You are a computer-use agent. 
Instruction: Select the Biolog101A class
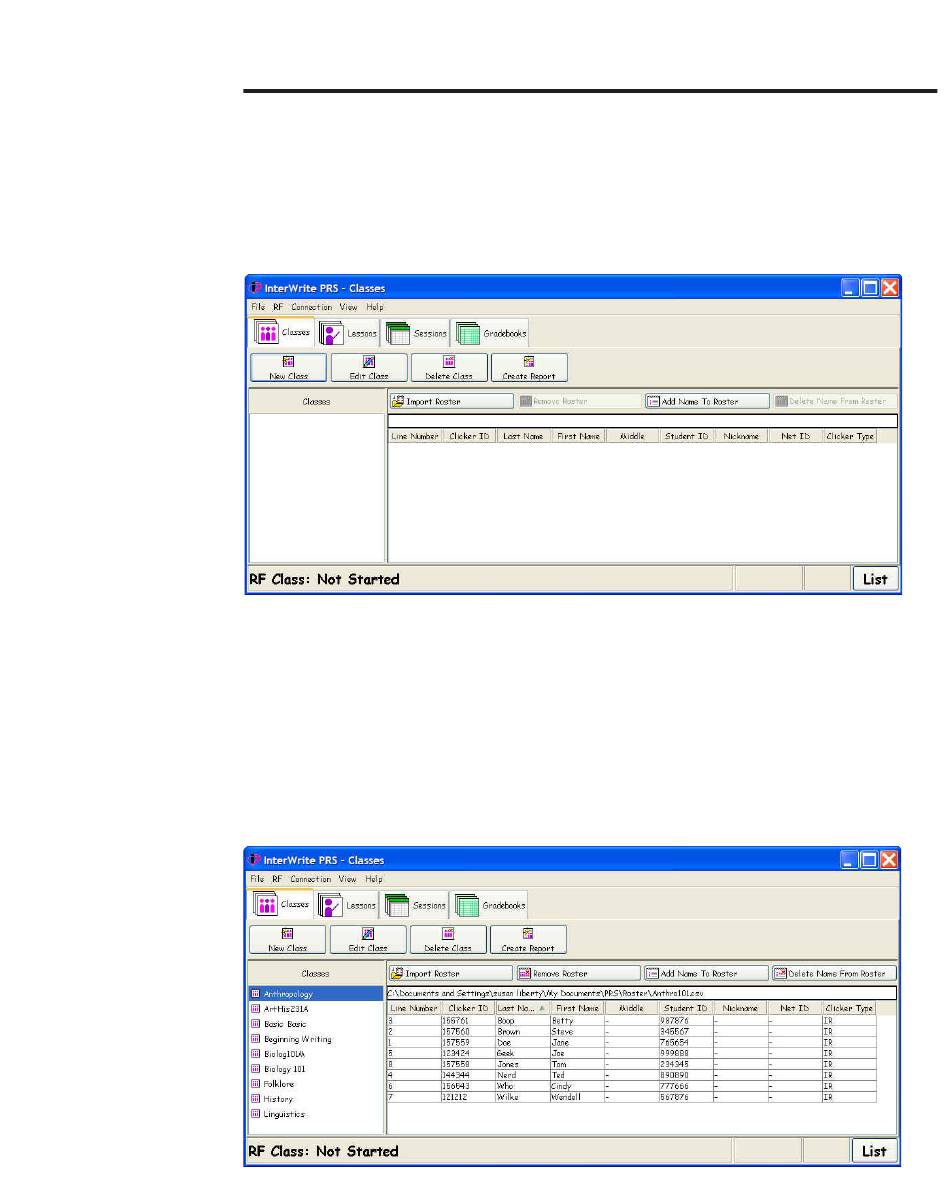coord(316,1054)
